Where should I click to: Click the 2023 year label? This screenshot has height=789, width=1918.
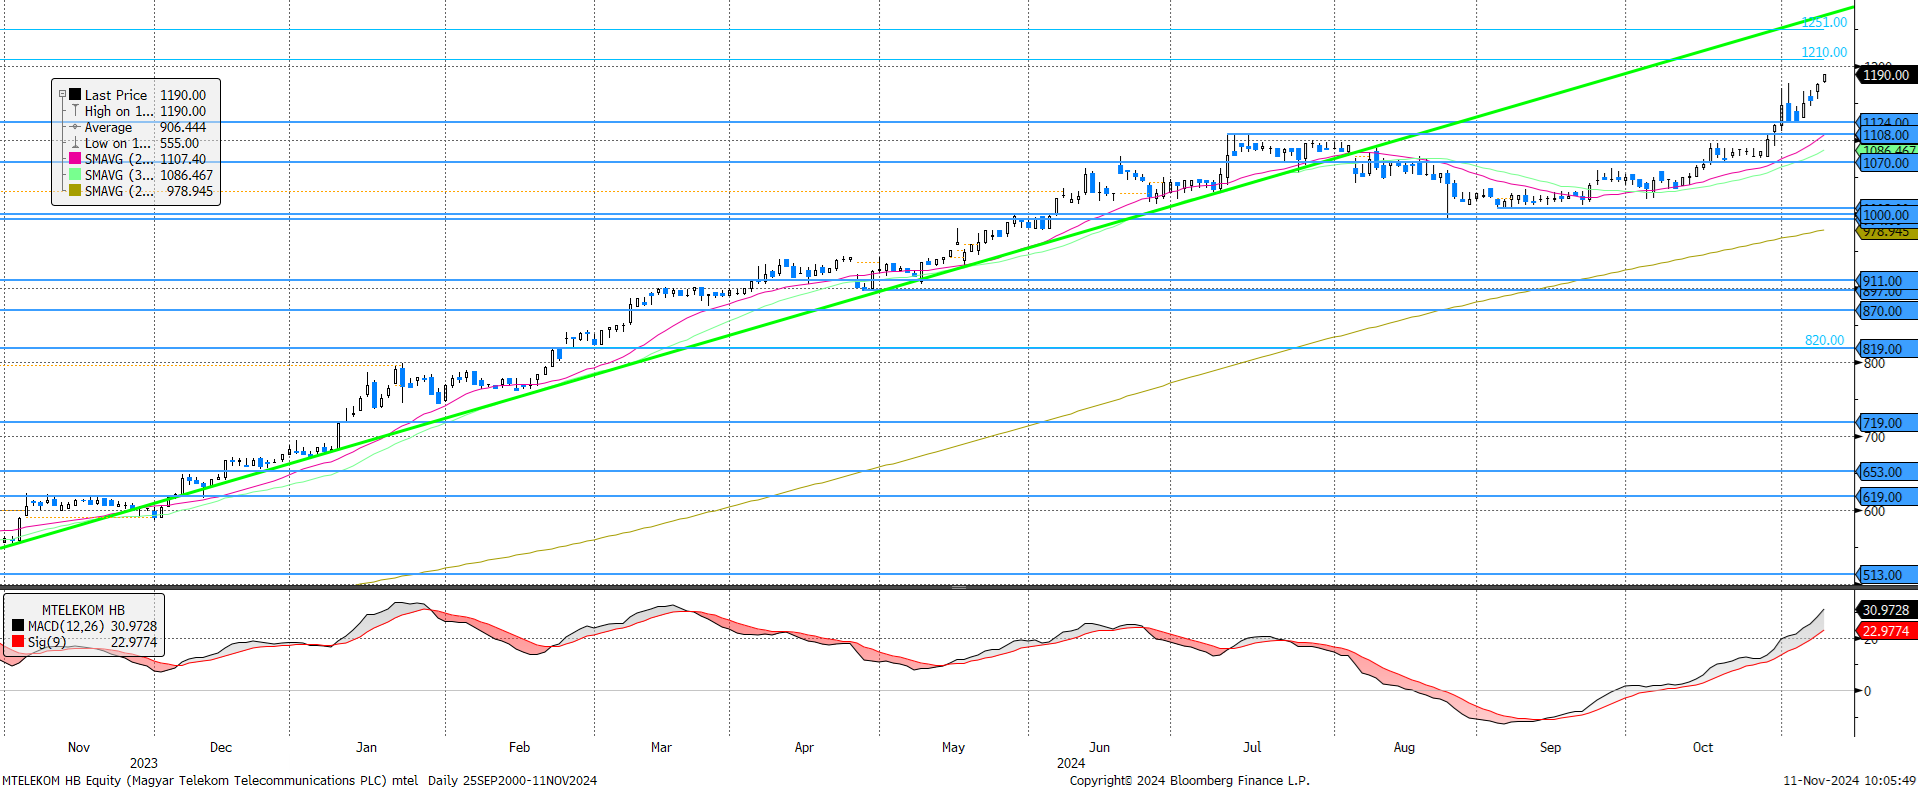coord(144,763)
